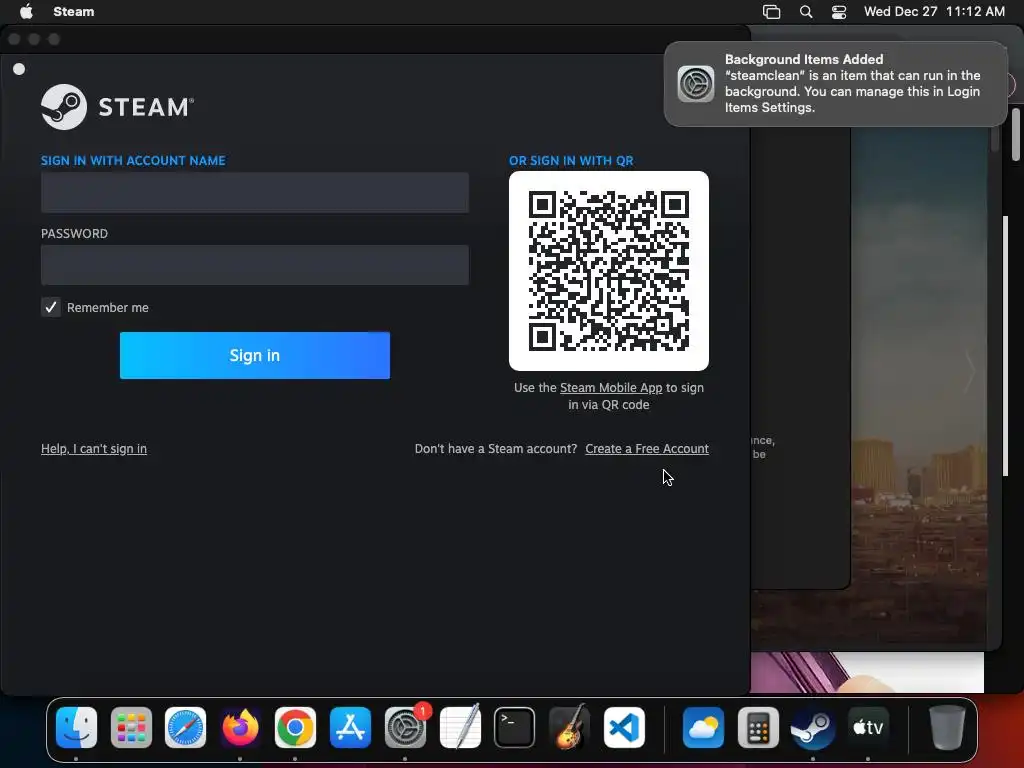Click the Background Items Added notification
Viewport: 1024px width, 768px height.
click(x=836, y=84)
